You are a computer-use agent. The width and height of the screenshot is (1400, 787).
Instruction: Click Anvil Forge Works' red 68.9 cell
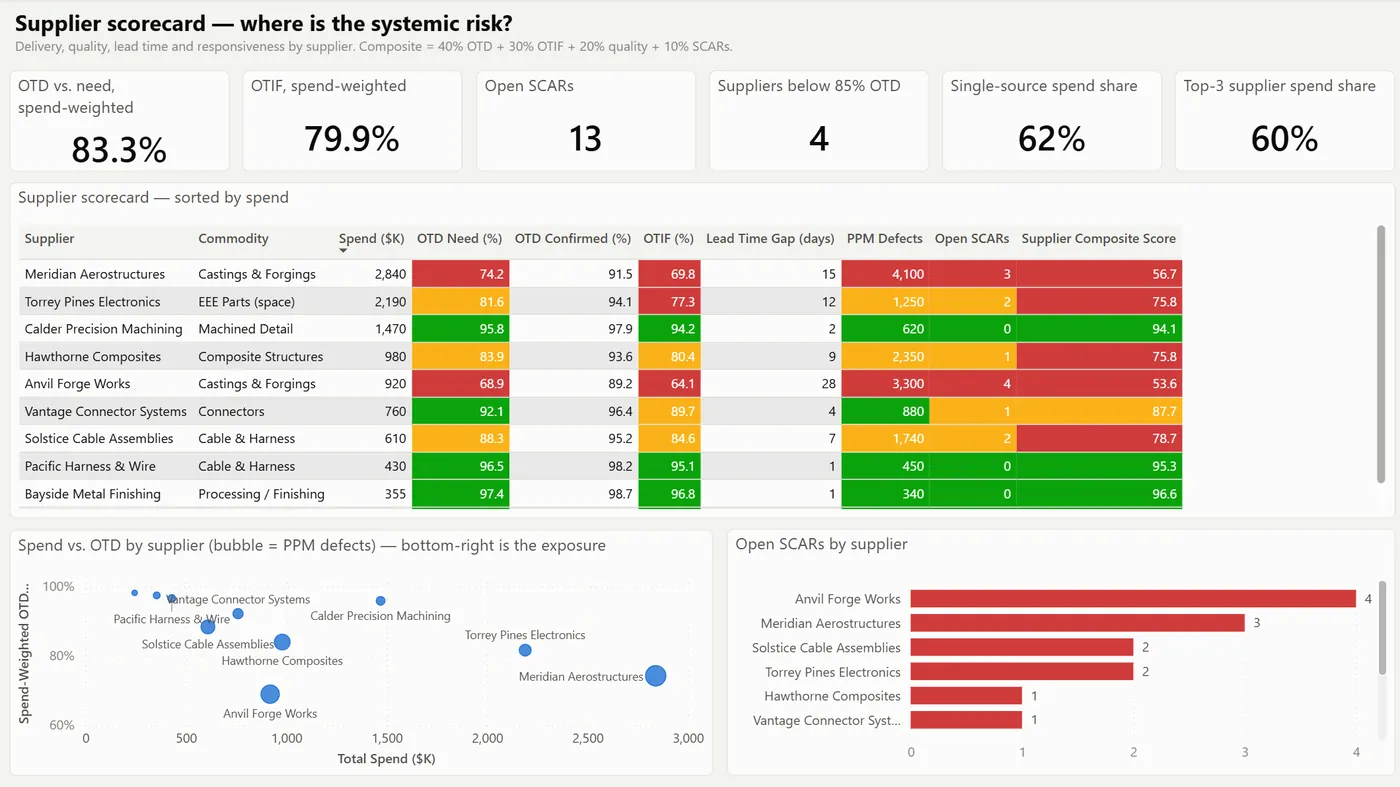(x=461, y=384)
